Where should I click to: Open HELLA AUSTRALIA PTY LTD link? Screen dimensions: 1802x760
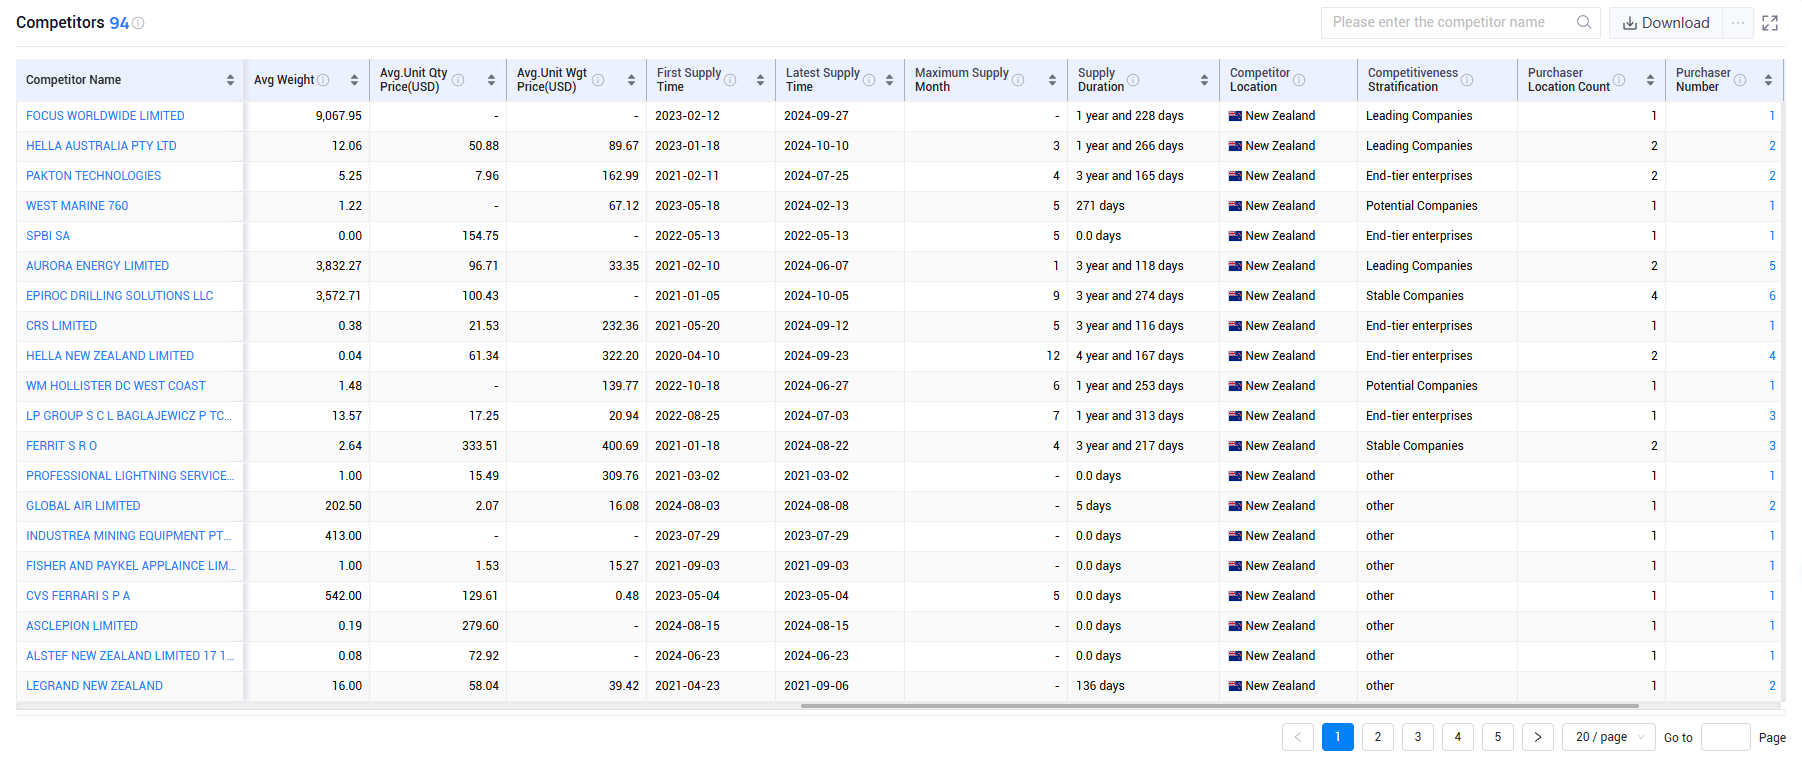click(x=101, y=146)
